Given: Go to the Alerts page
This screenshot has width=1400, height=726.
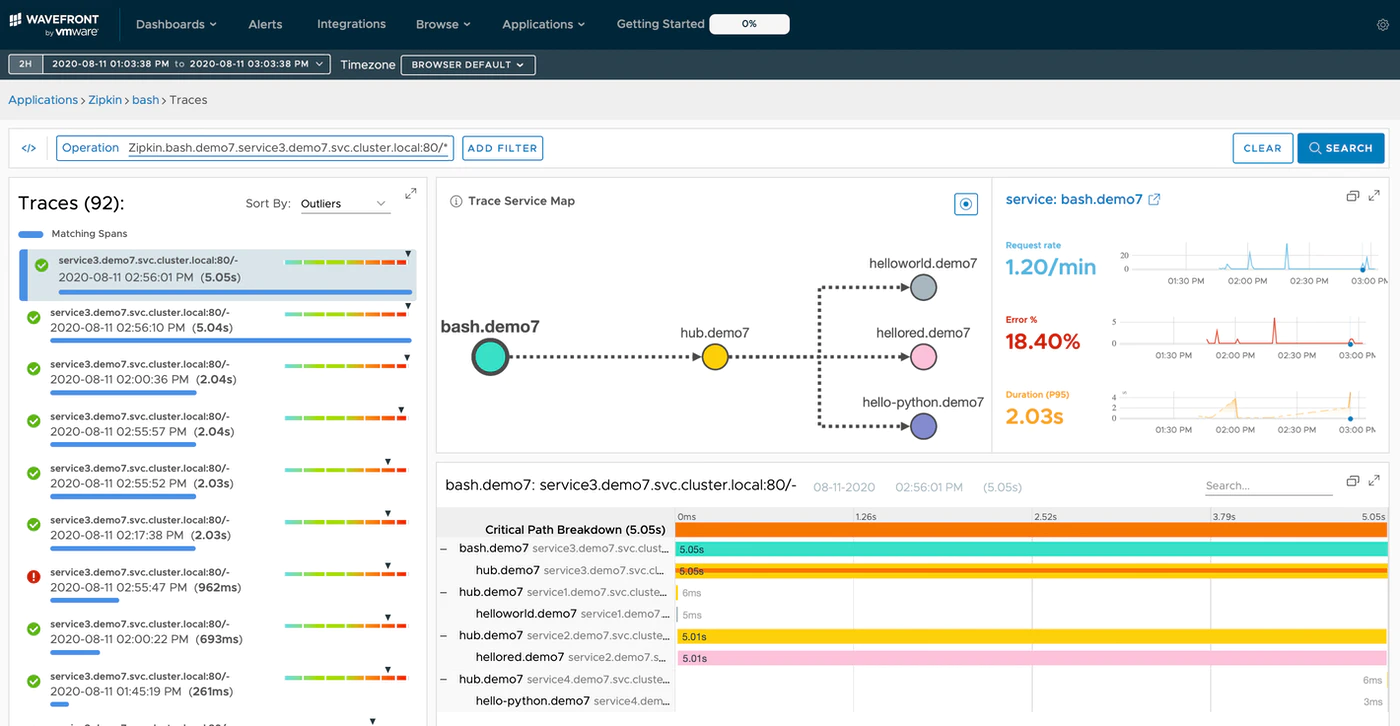Looking at the screenshot, I should 265,24.
